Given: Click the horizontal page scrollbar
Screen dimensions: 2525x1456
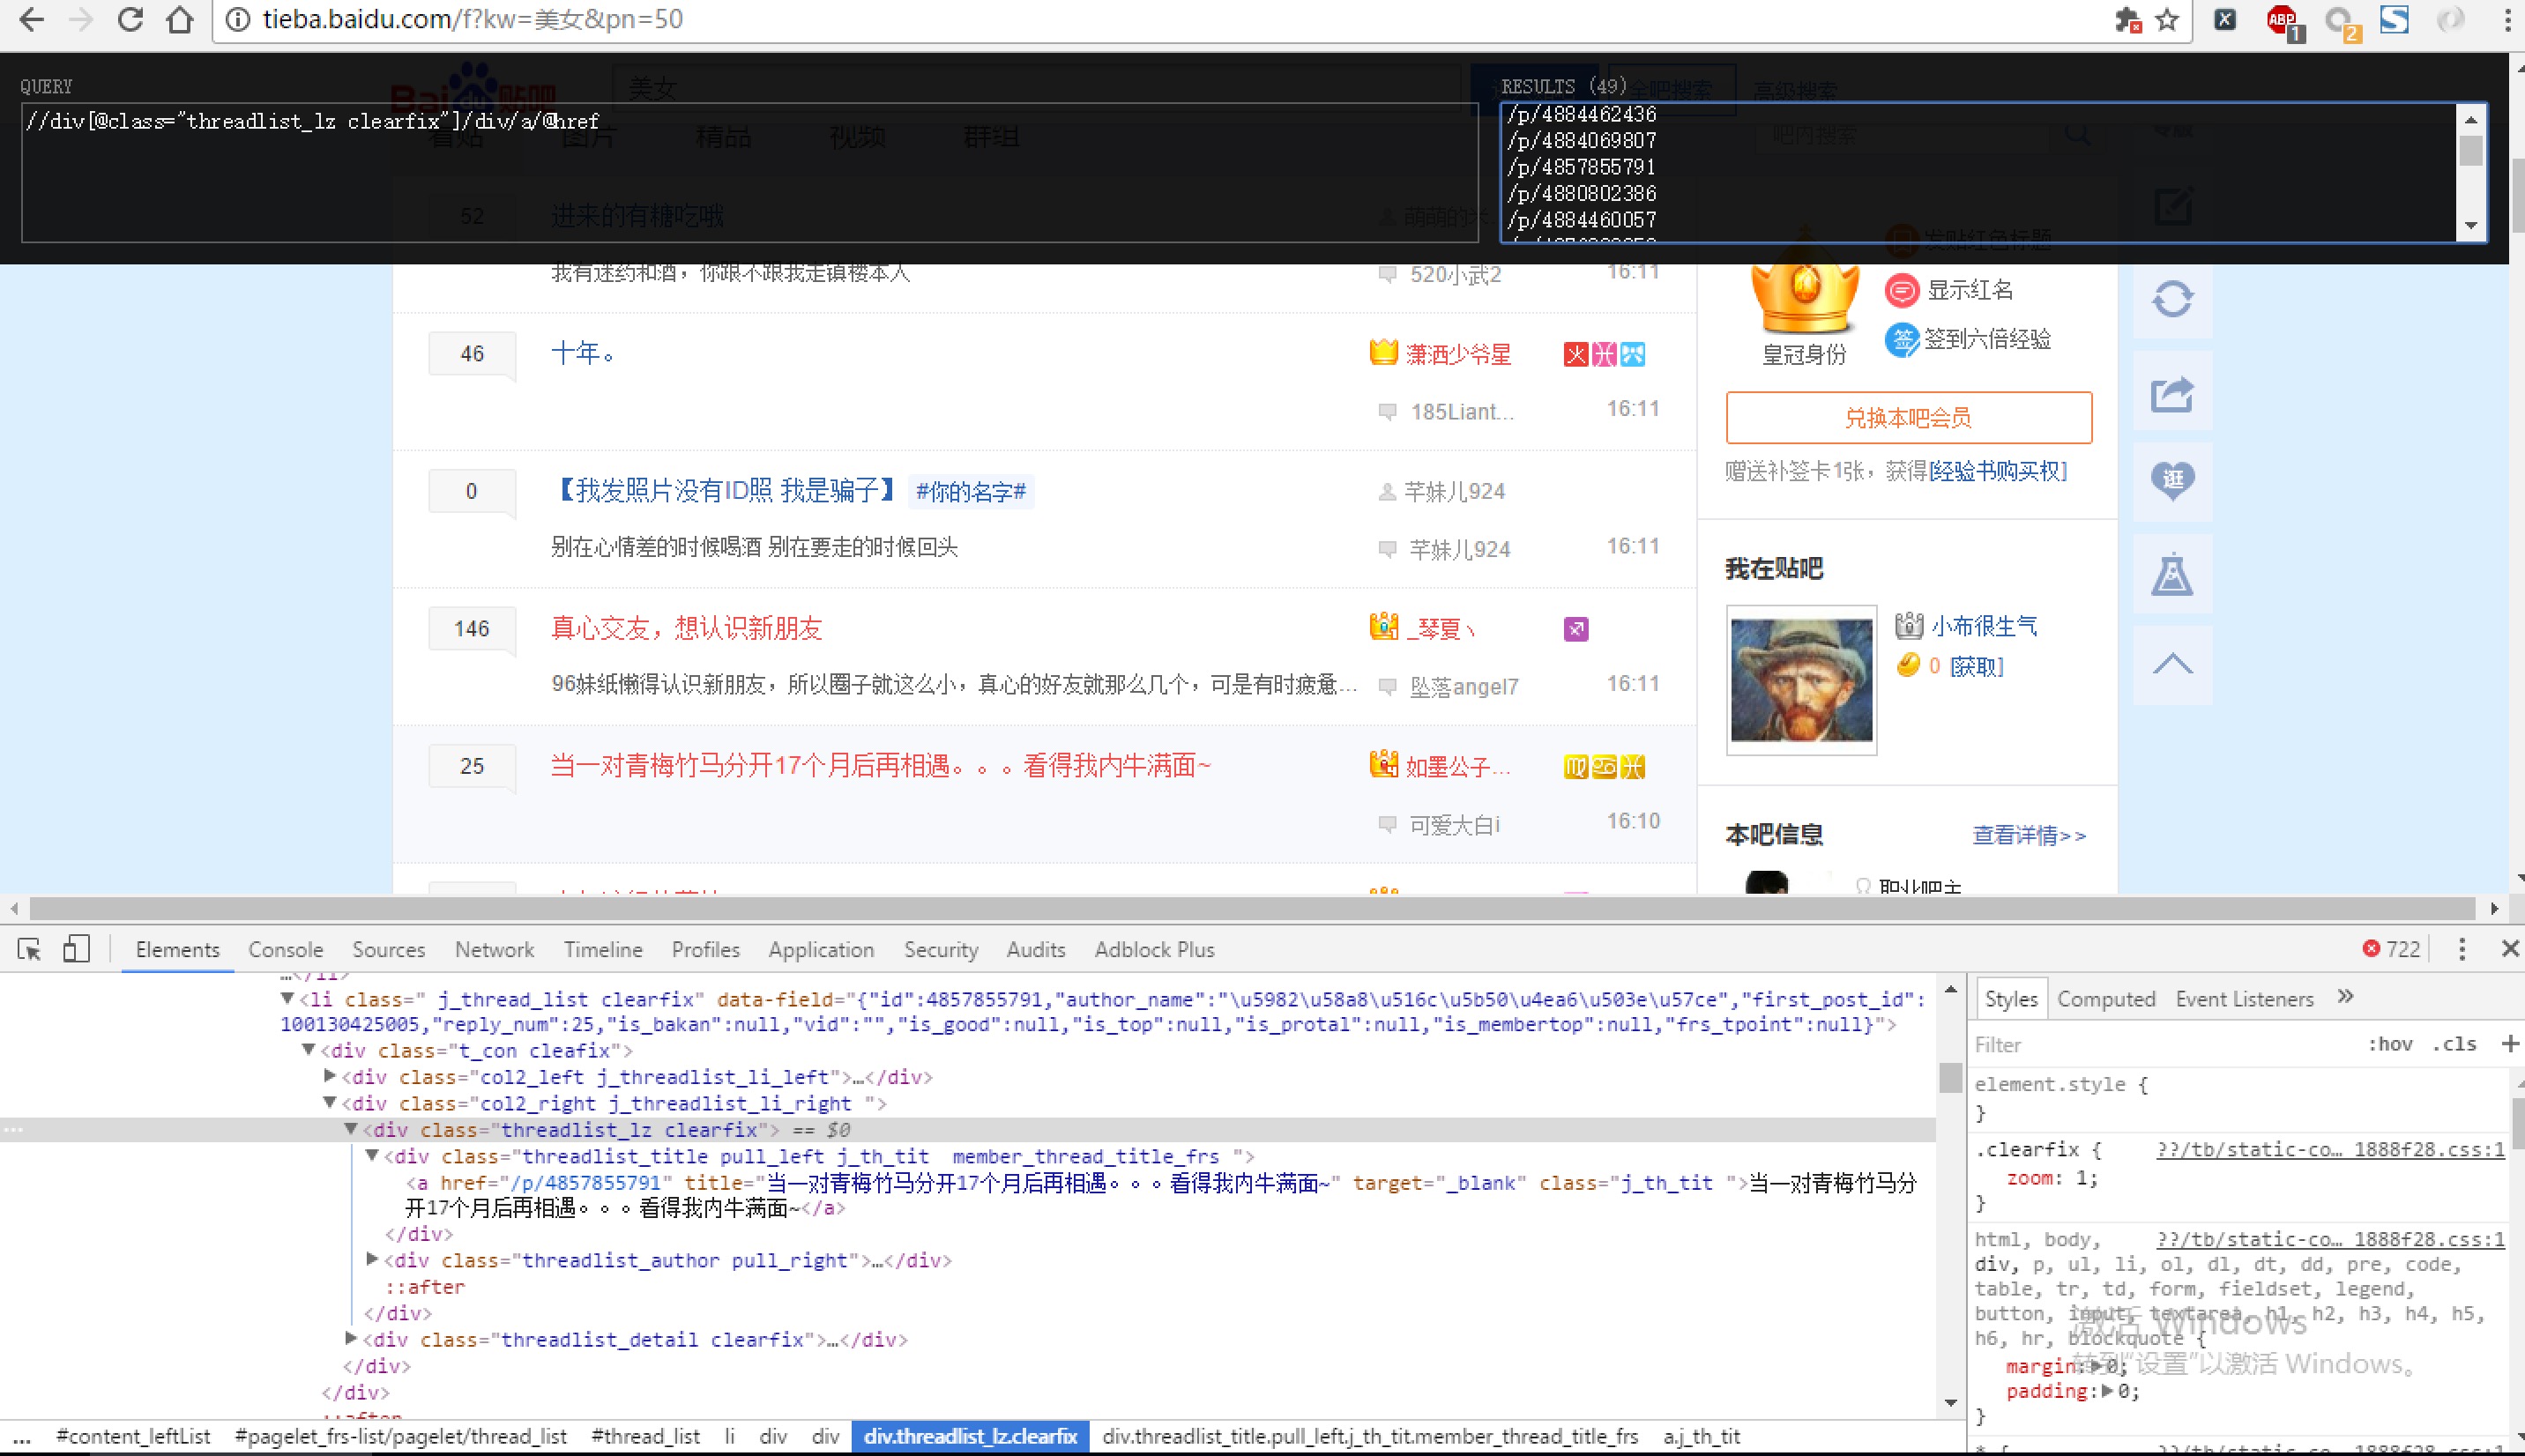Looking at the screenshot, I should tap(1250, 908).
